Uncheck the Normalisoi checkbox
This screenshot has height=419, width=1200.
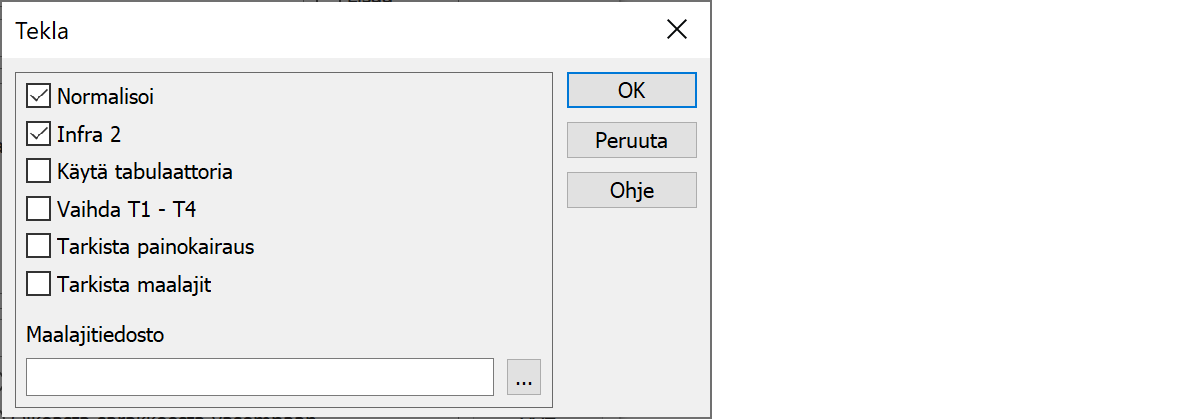pos(39,97)
